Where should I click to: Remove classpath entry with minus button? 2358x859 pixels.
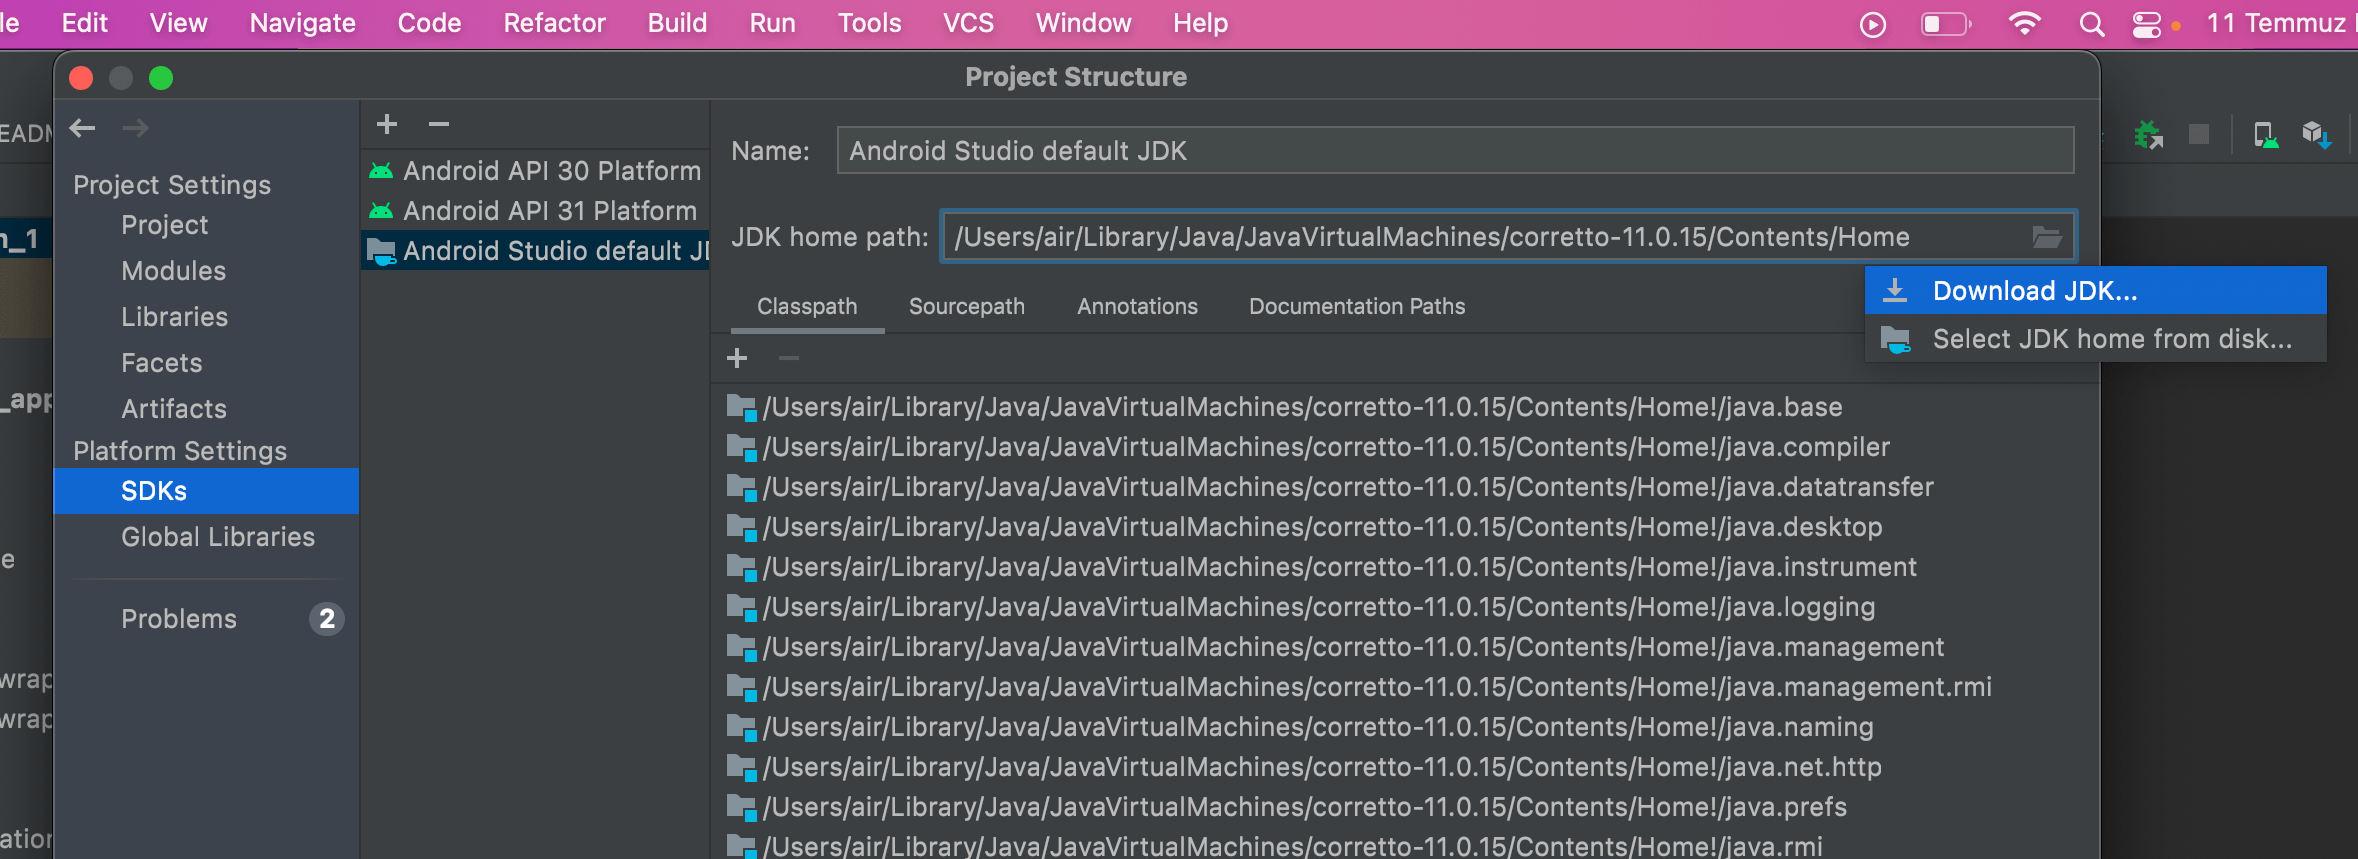789,358
